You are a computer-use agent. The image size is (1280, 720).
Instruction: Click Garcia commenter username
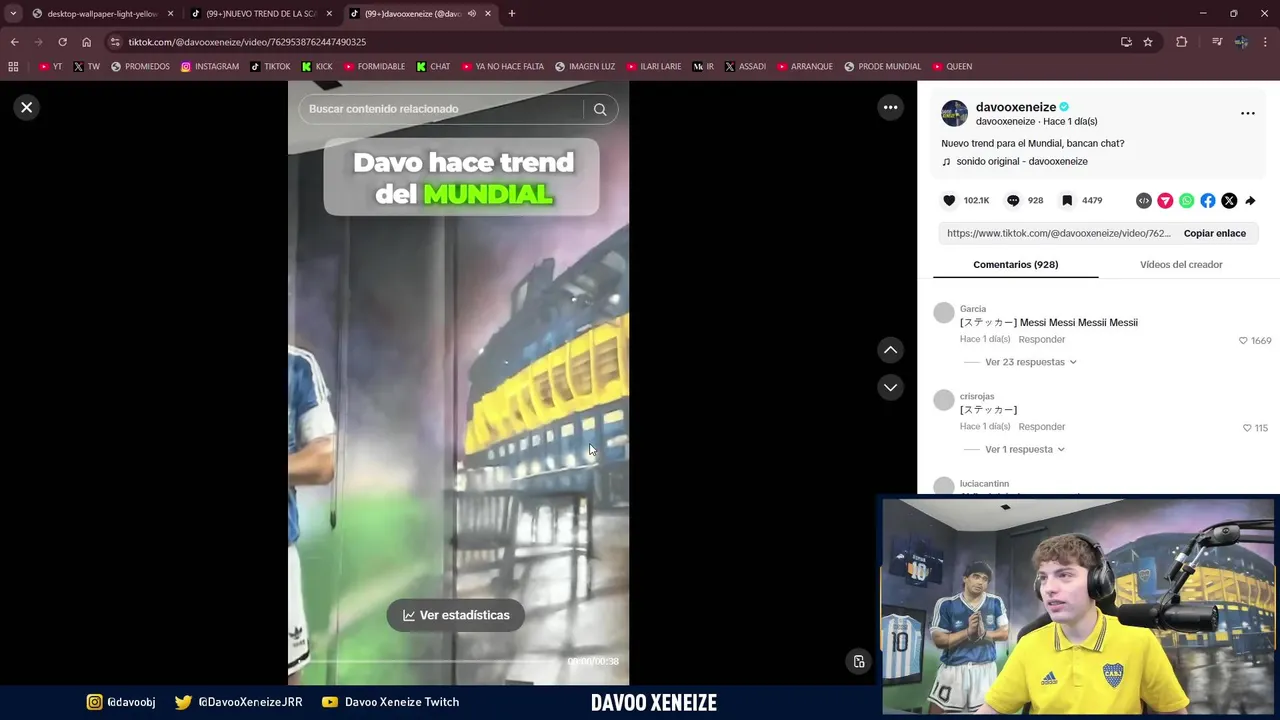(x=973, y=309)
